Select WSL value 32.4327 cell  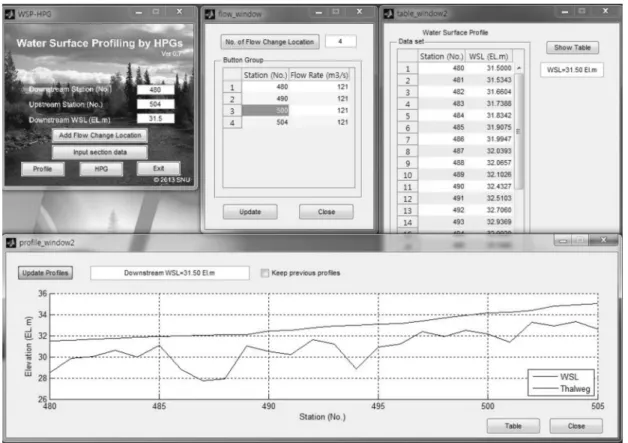click(489, 186)
